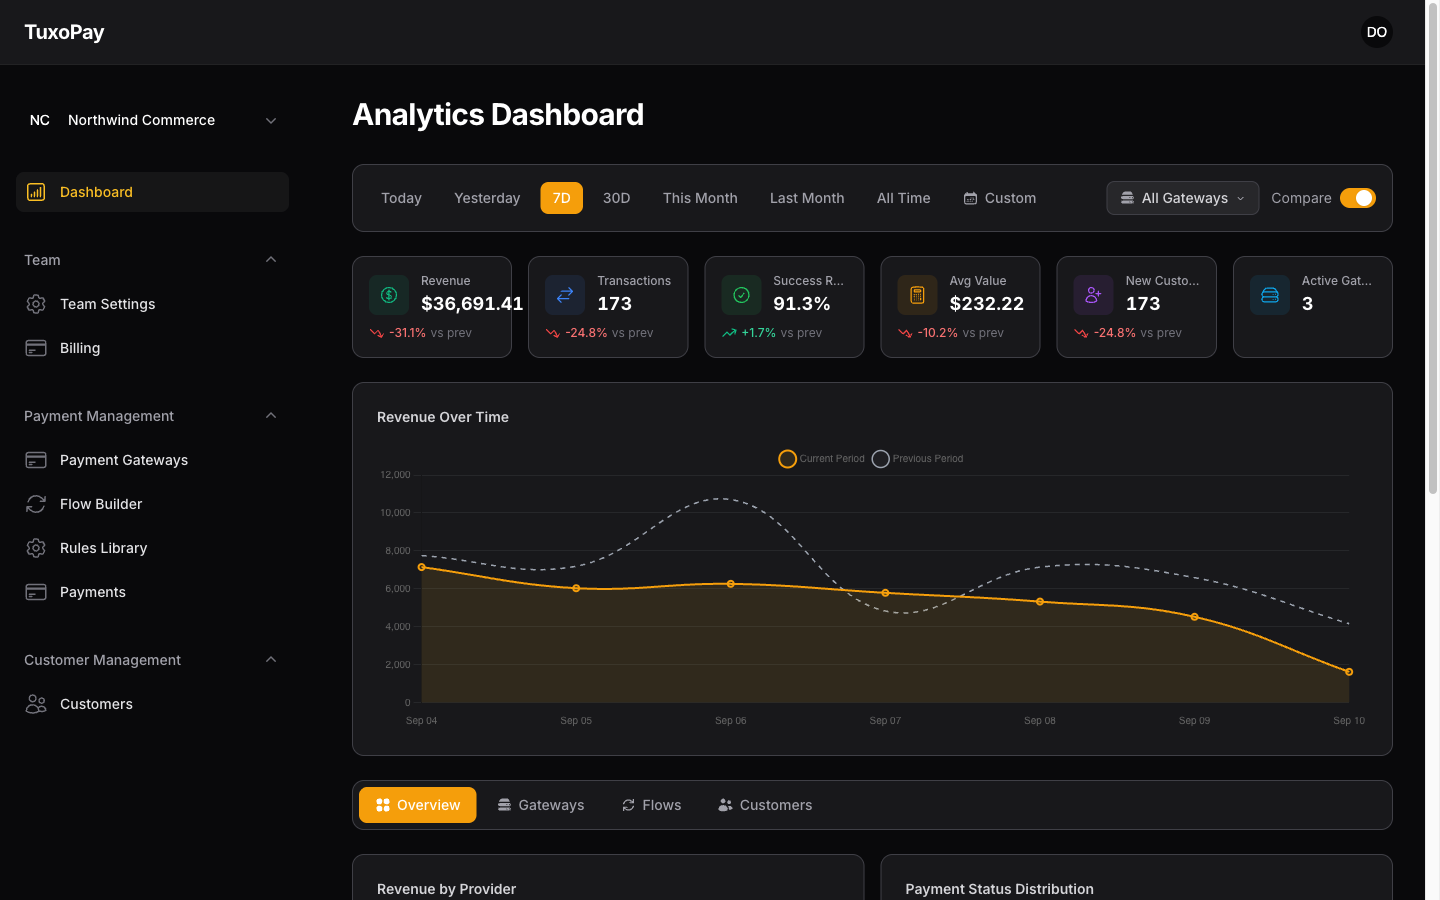The height and width of the screenshot is (900, 1440).
Task: Click the Success Rate checkmark icon
Action: click(x=741, y=295)
